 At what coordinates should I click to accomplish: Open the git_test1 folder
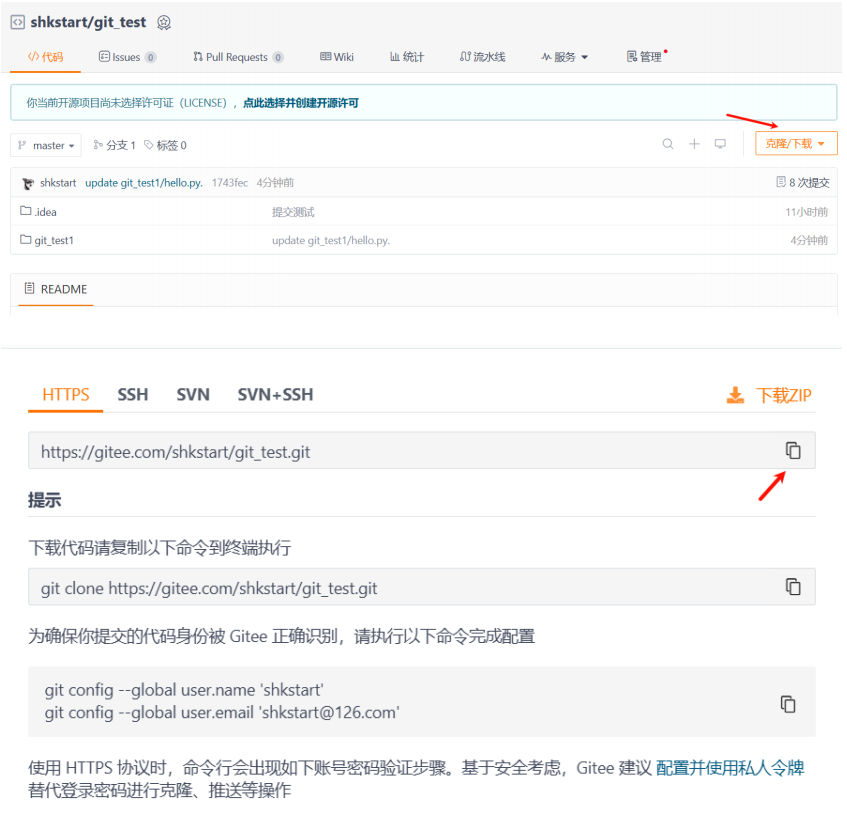click(47, 240)
